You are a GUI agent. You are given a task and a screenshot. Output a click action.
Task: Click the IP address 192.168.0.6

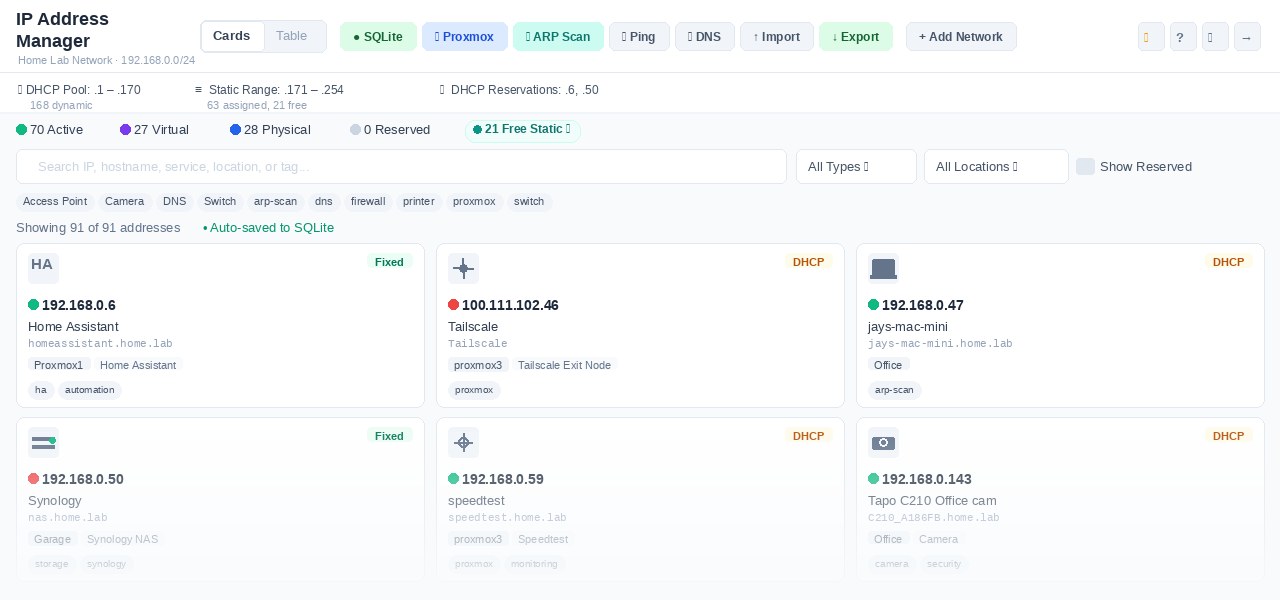(79, 305)
